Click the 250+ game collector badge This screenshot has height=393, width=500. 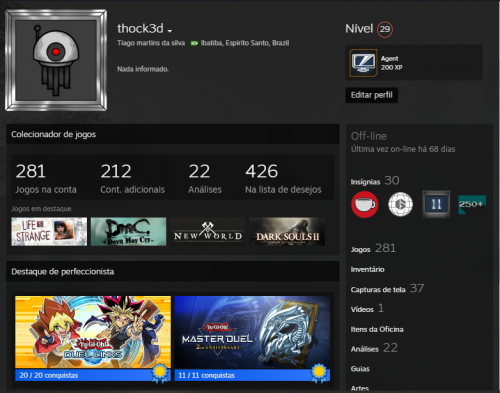(472, 204)
